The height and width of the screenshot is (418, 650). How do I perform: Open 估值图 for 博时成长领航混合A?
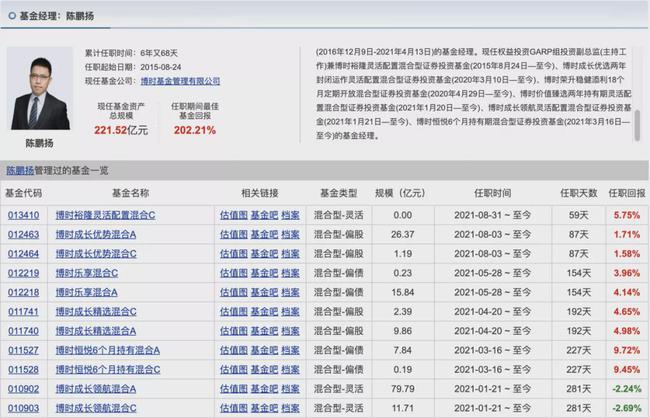coord(234,389)
